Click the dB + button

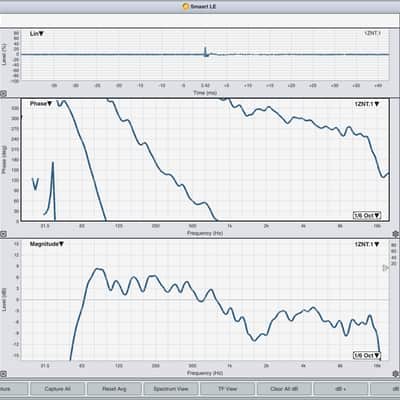point(341,389)
